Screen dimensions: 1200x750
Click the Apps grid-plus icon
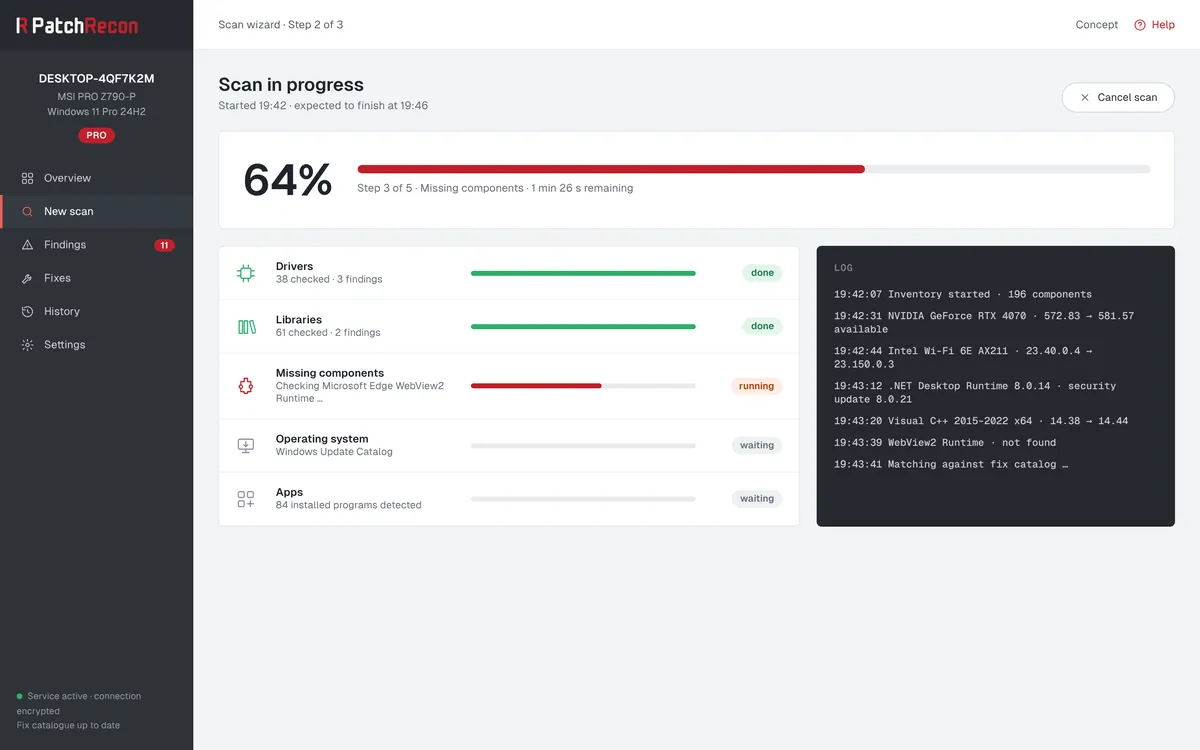(x=246, y=499)
